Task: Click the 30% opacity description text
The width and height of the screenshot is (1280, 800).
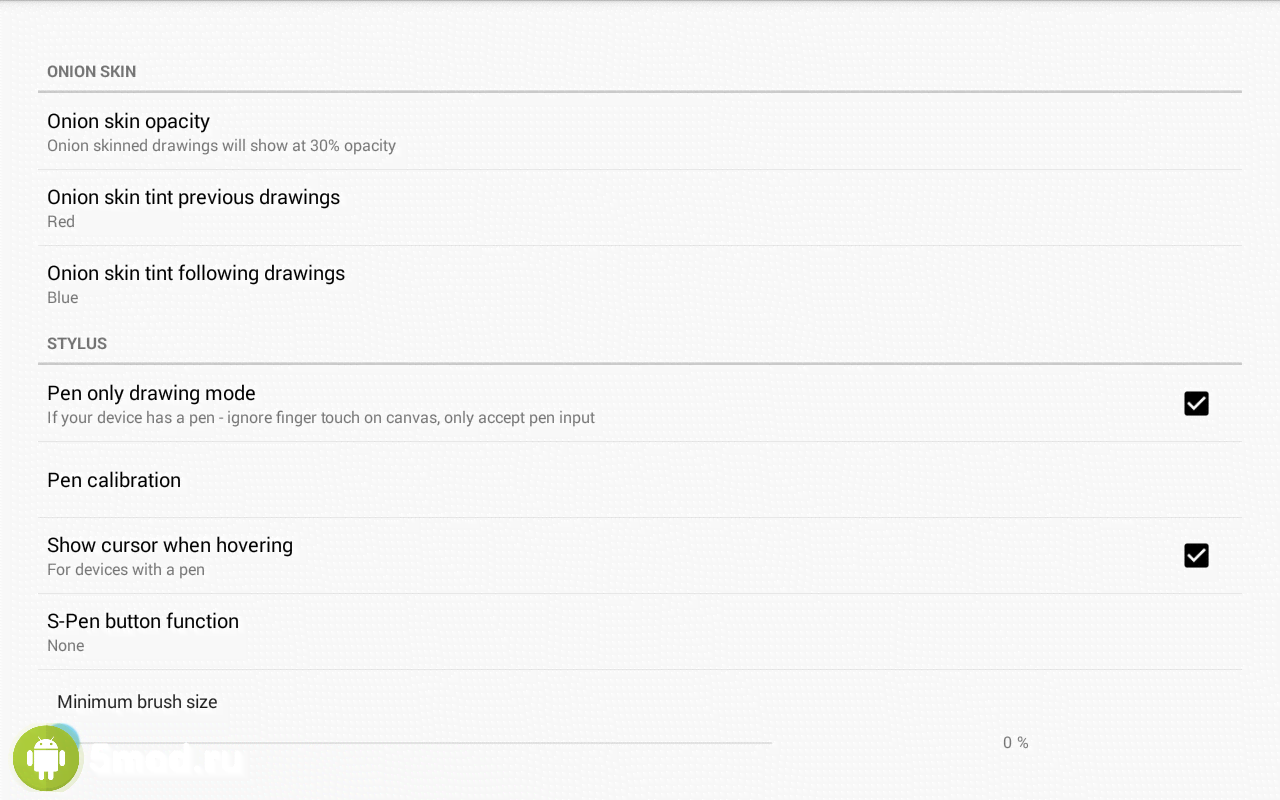Action: tap(221, 146)
